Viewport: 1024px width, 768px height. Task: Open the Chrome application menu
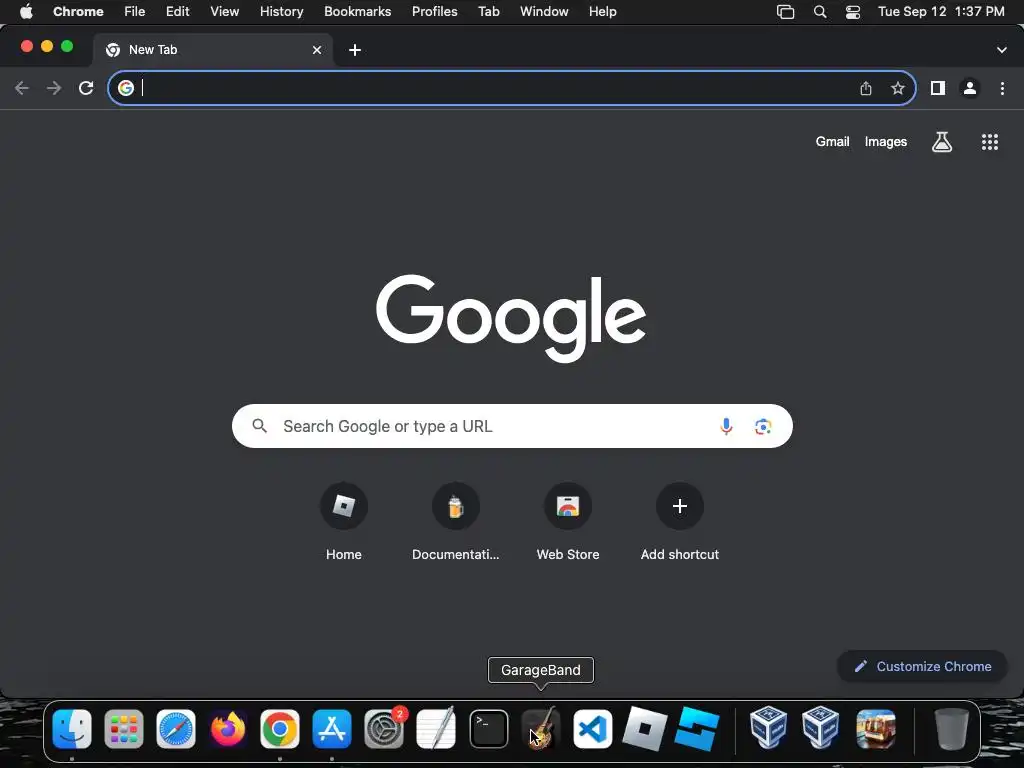coord(78,12)
